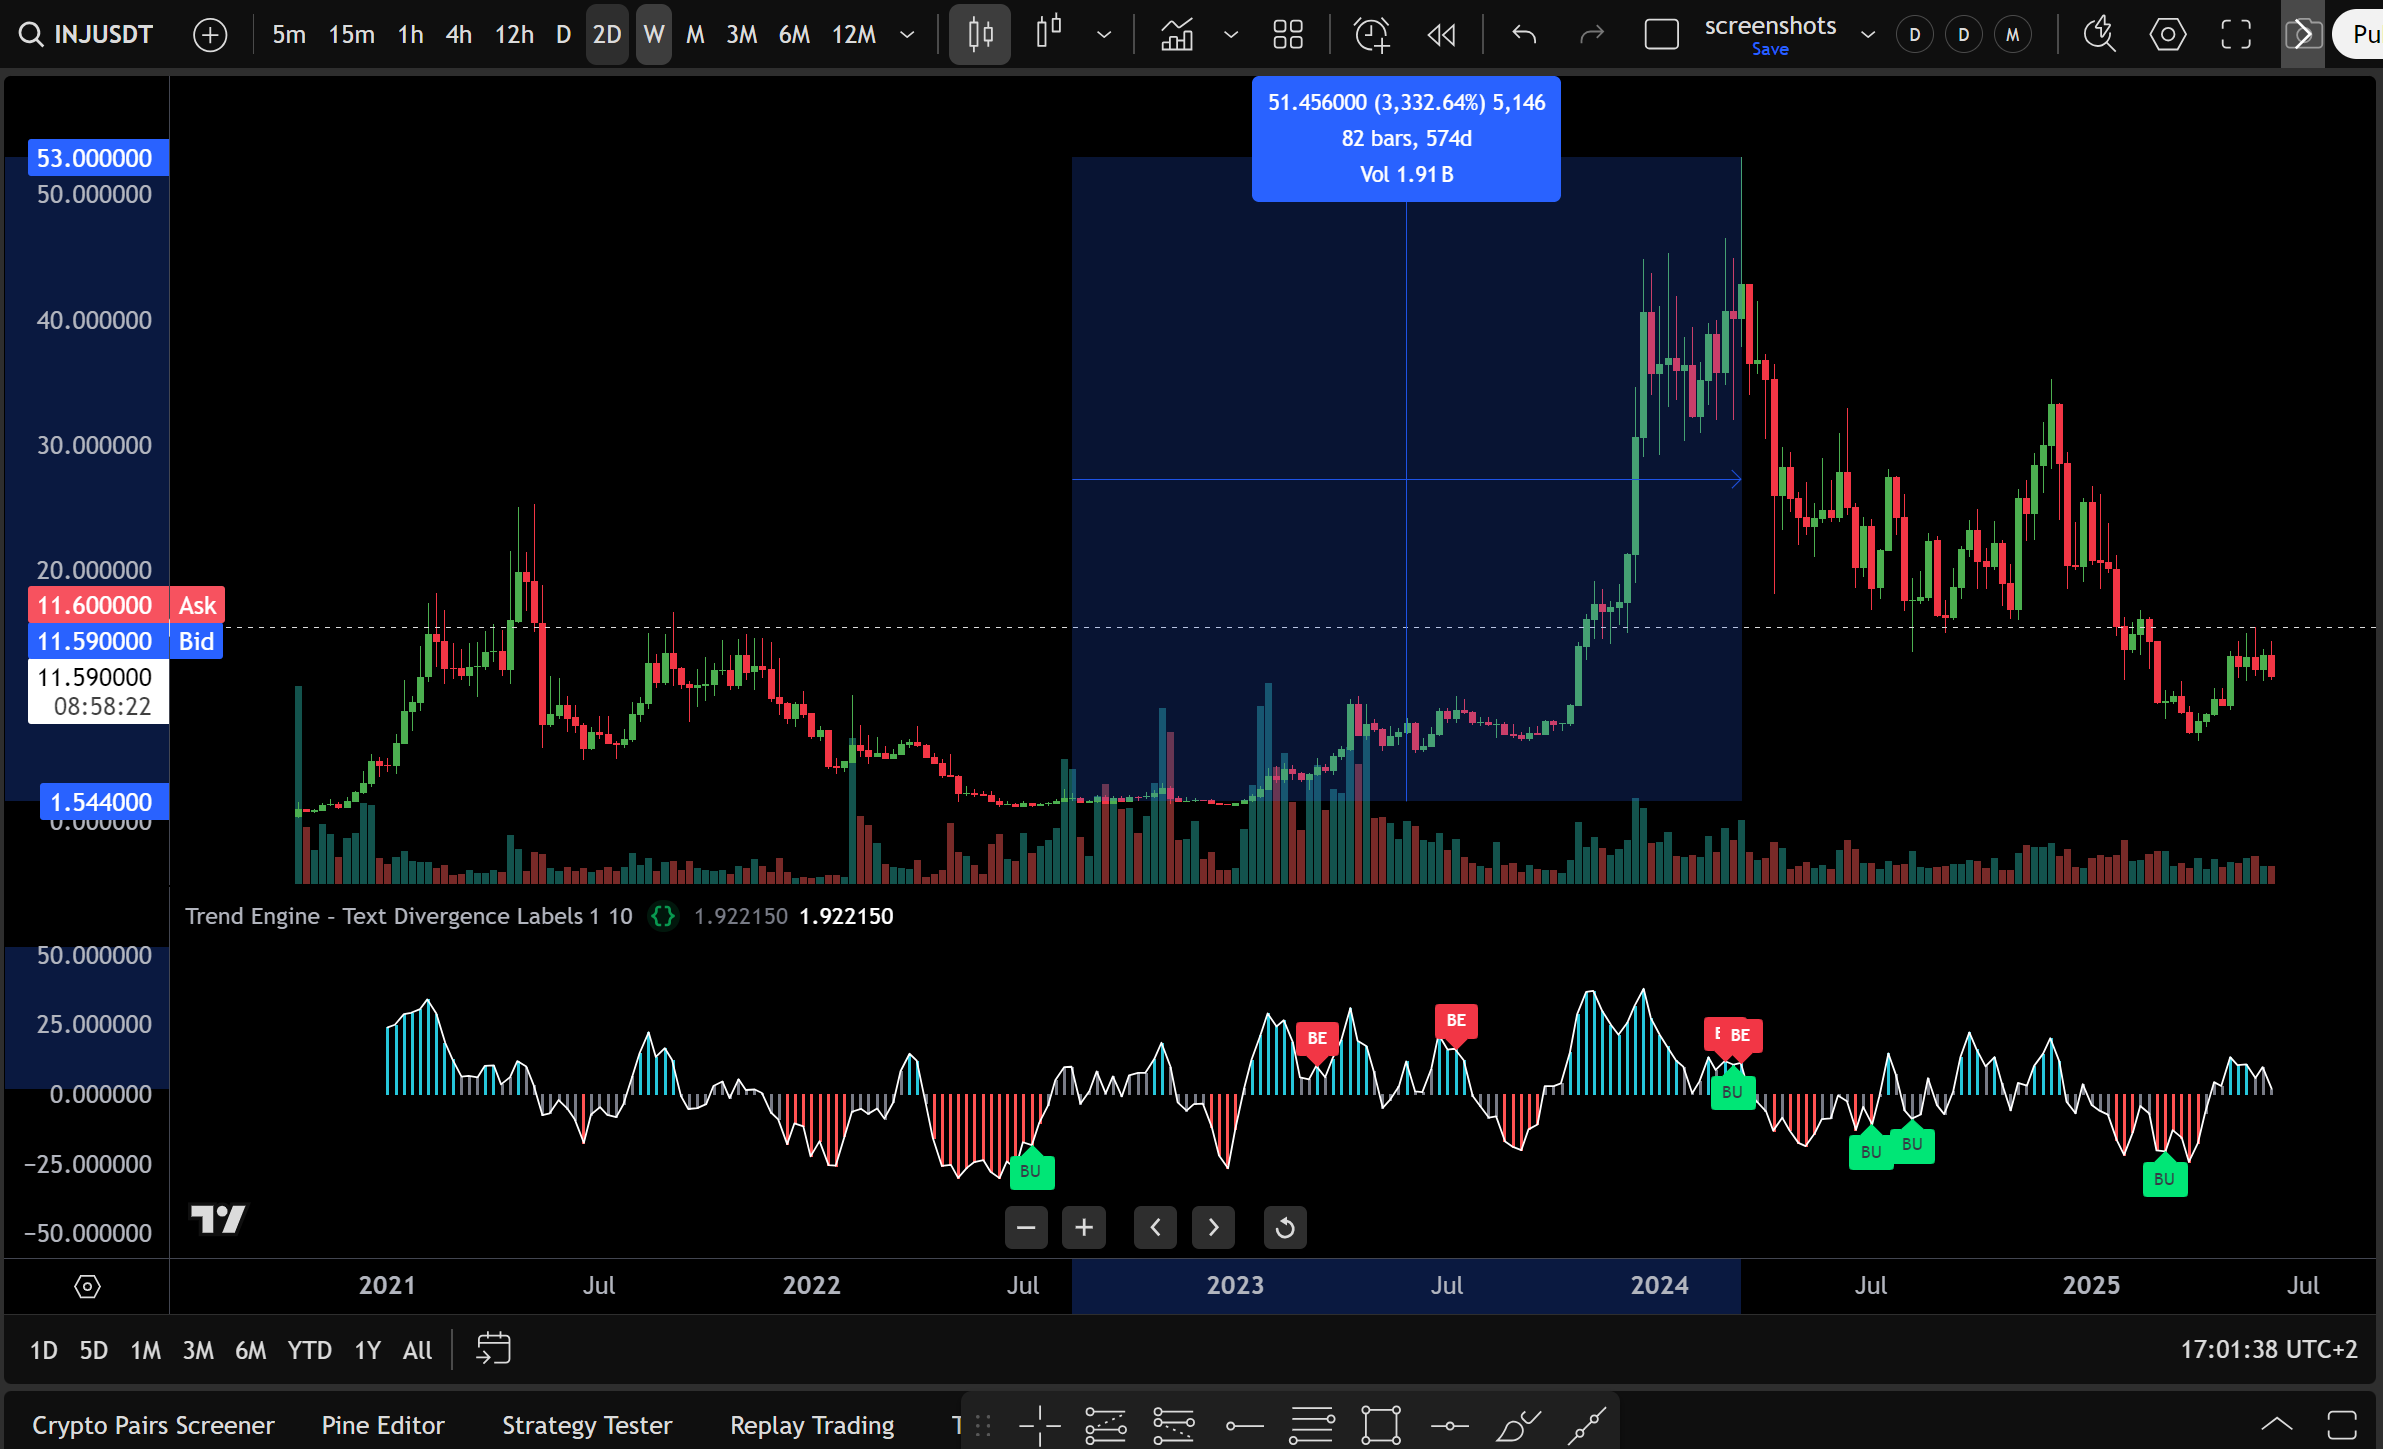Click the chart zoom in plus button
2383x1449 pixels.
[1084, 1227]
